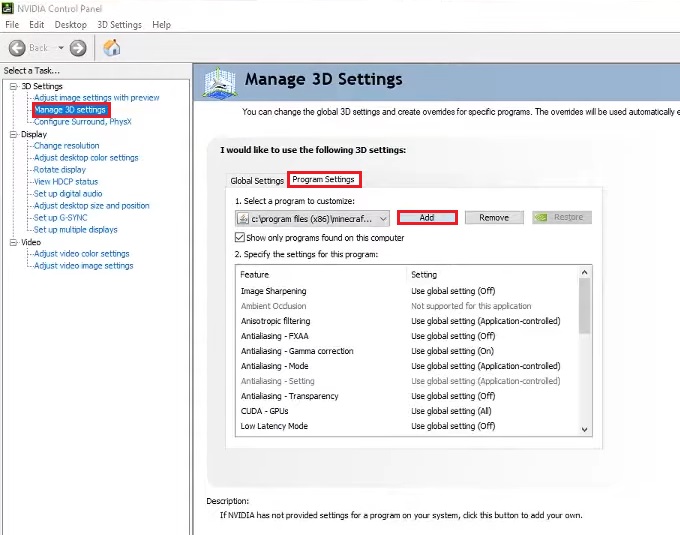This screenshot has width=680, height=535.
Task: Select Change resolution in the task tree
Action: [x=66, y=146]
